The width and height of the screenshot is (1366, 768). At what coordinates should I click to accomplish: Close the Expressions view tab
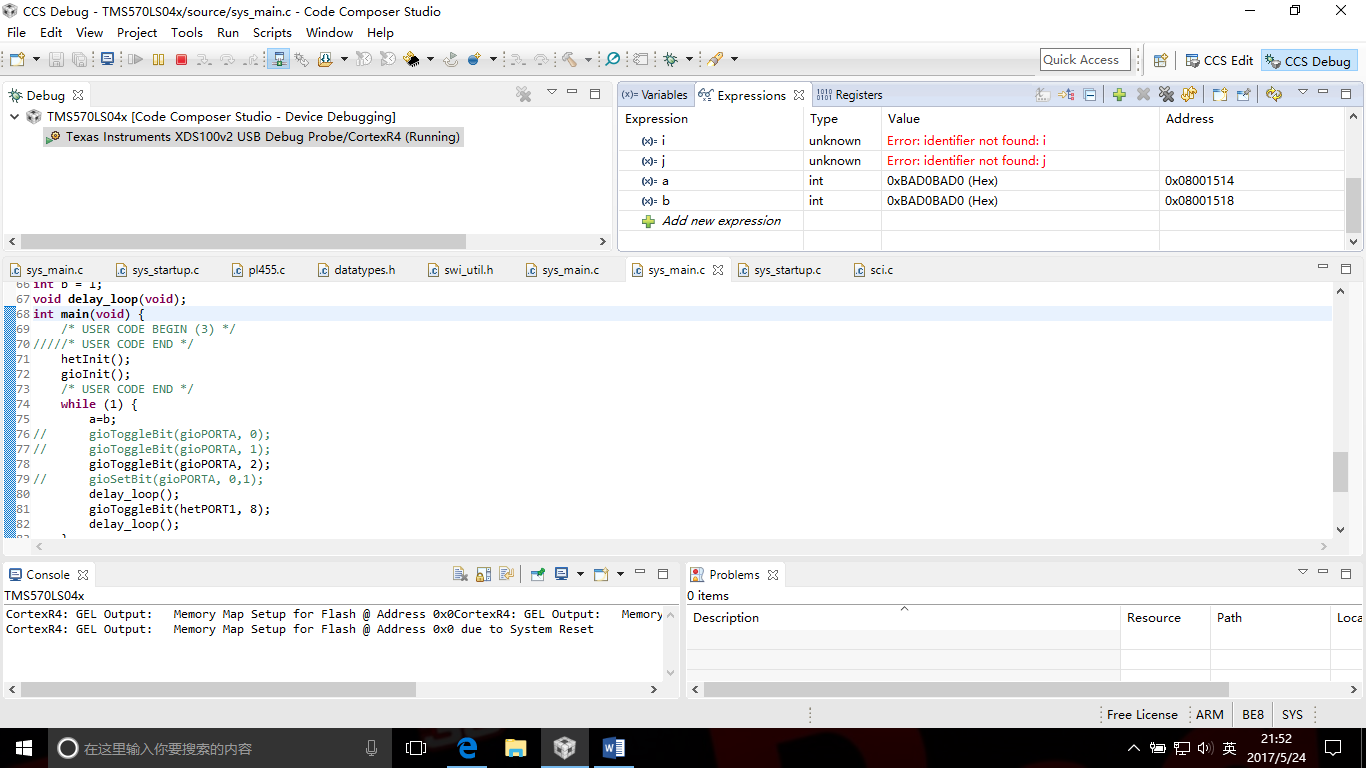799,95
